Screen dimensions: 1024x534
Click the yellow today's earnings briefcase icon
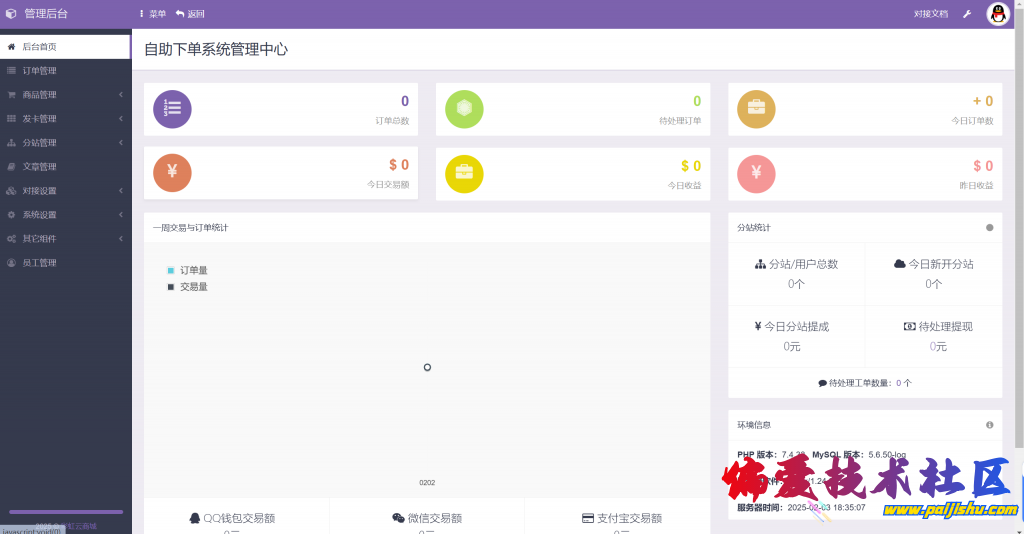[x=464, y=174]
